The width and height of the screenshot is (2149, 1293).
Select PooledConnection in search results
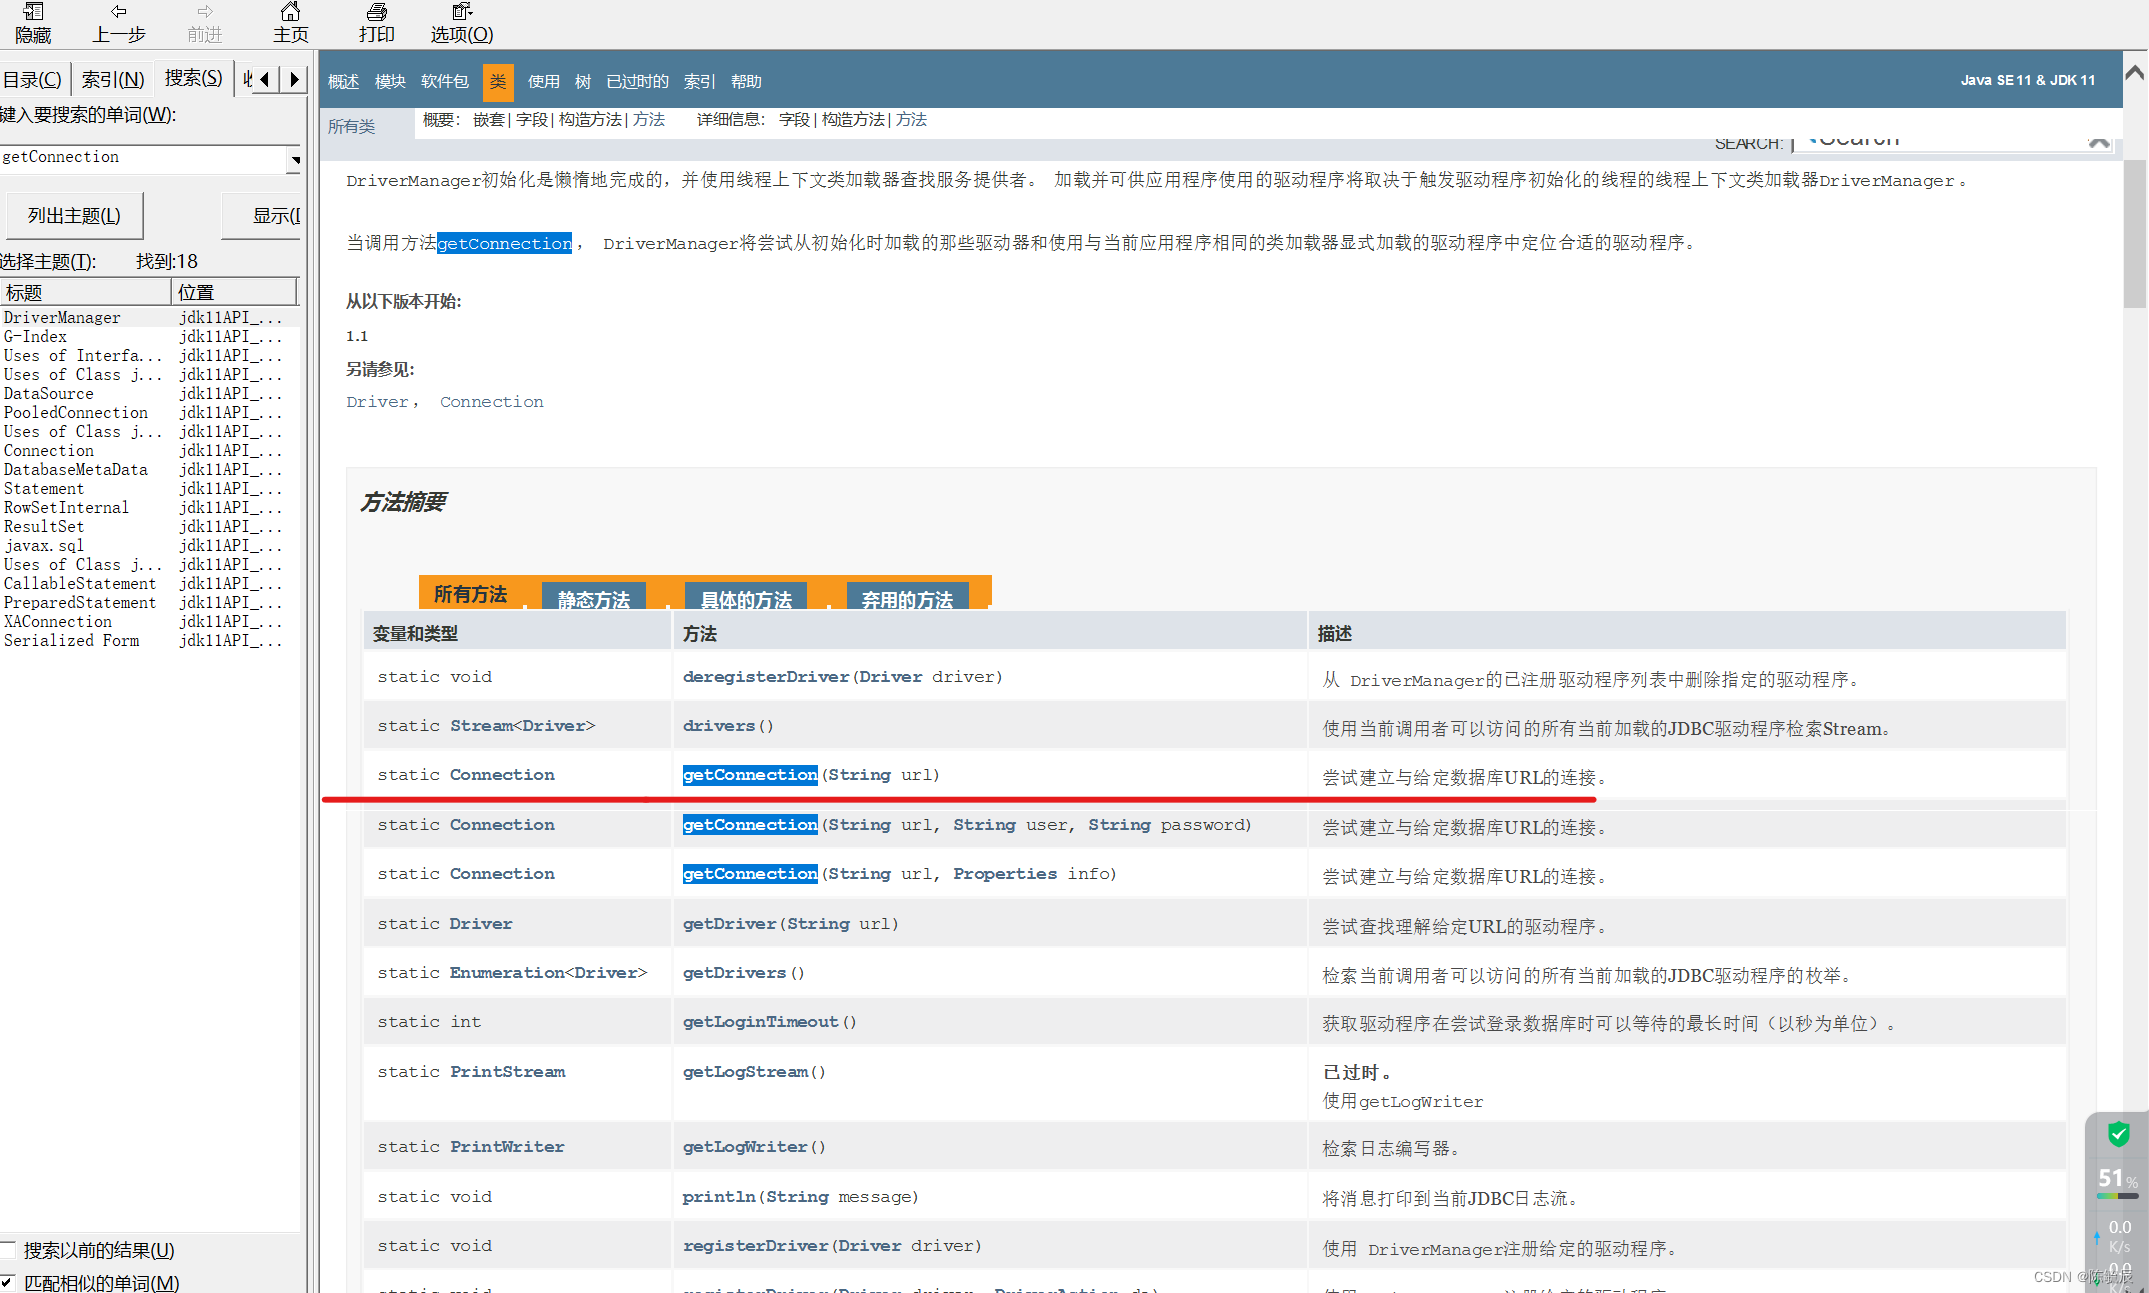point(76,412)
